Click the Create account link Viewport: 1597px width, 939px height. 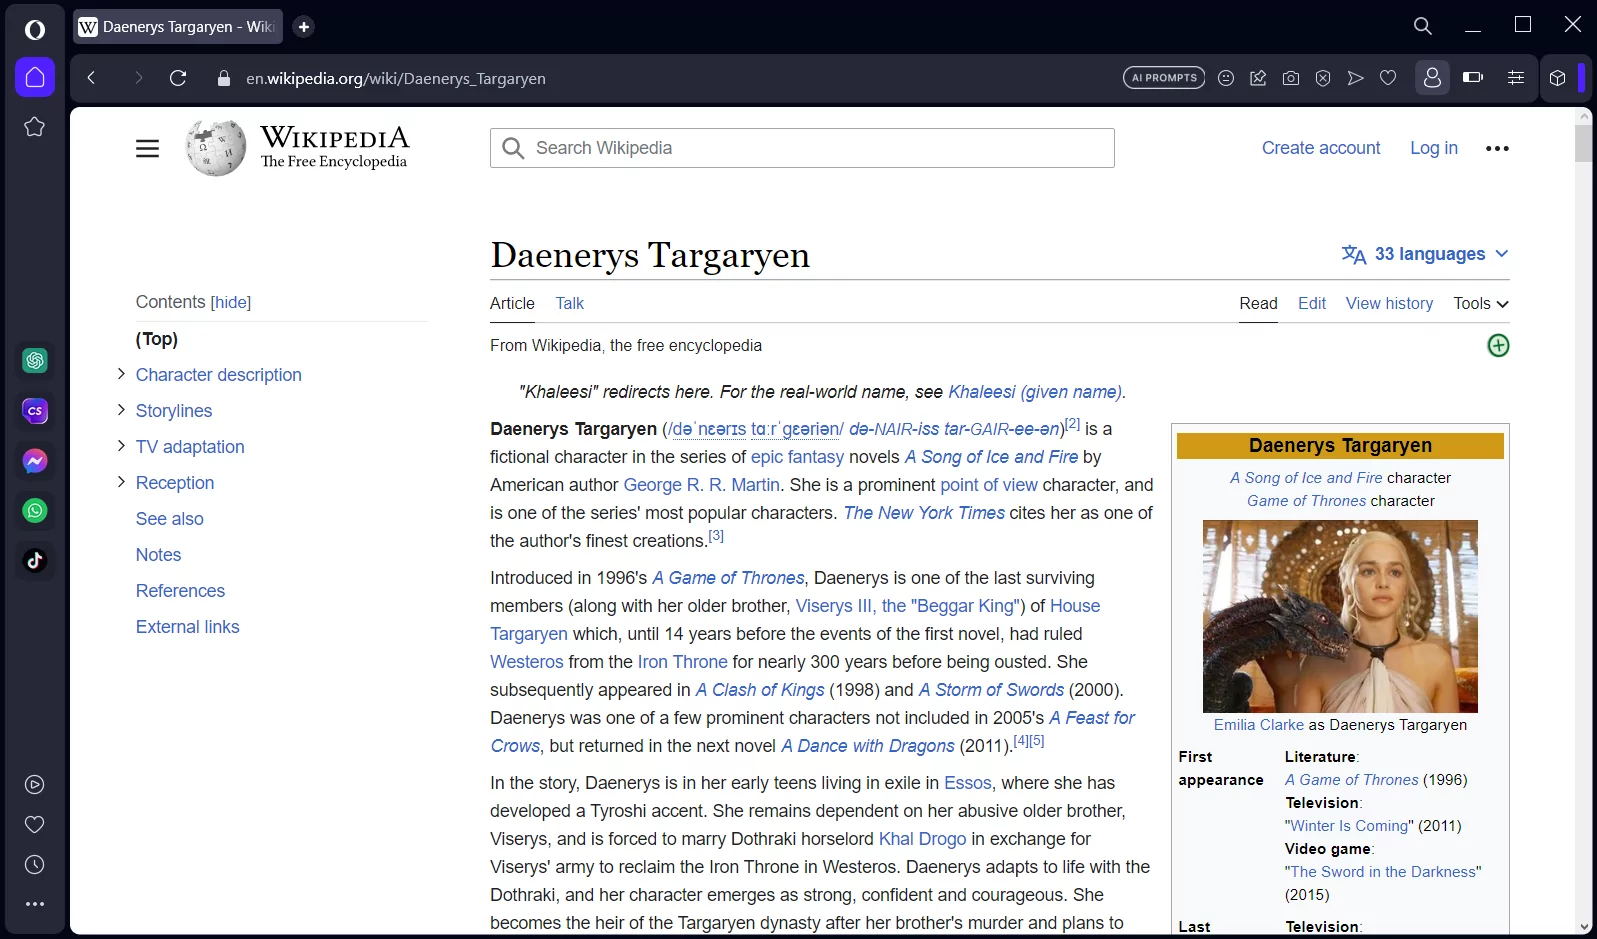coord(1321,148)
